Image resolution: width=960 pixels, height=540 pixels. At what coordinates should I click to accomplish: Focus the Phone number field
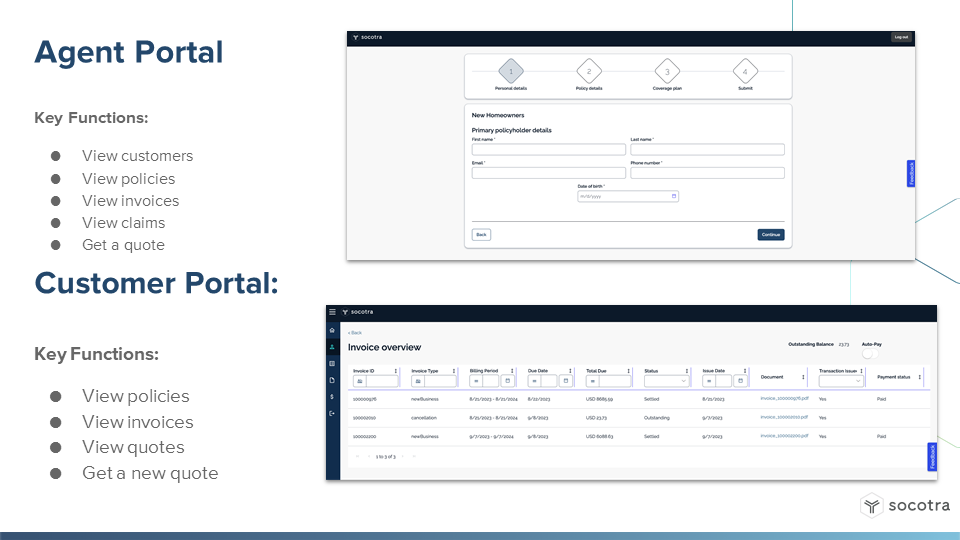tap(707, 173)
